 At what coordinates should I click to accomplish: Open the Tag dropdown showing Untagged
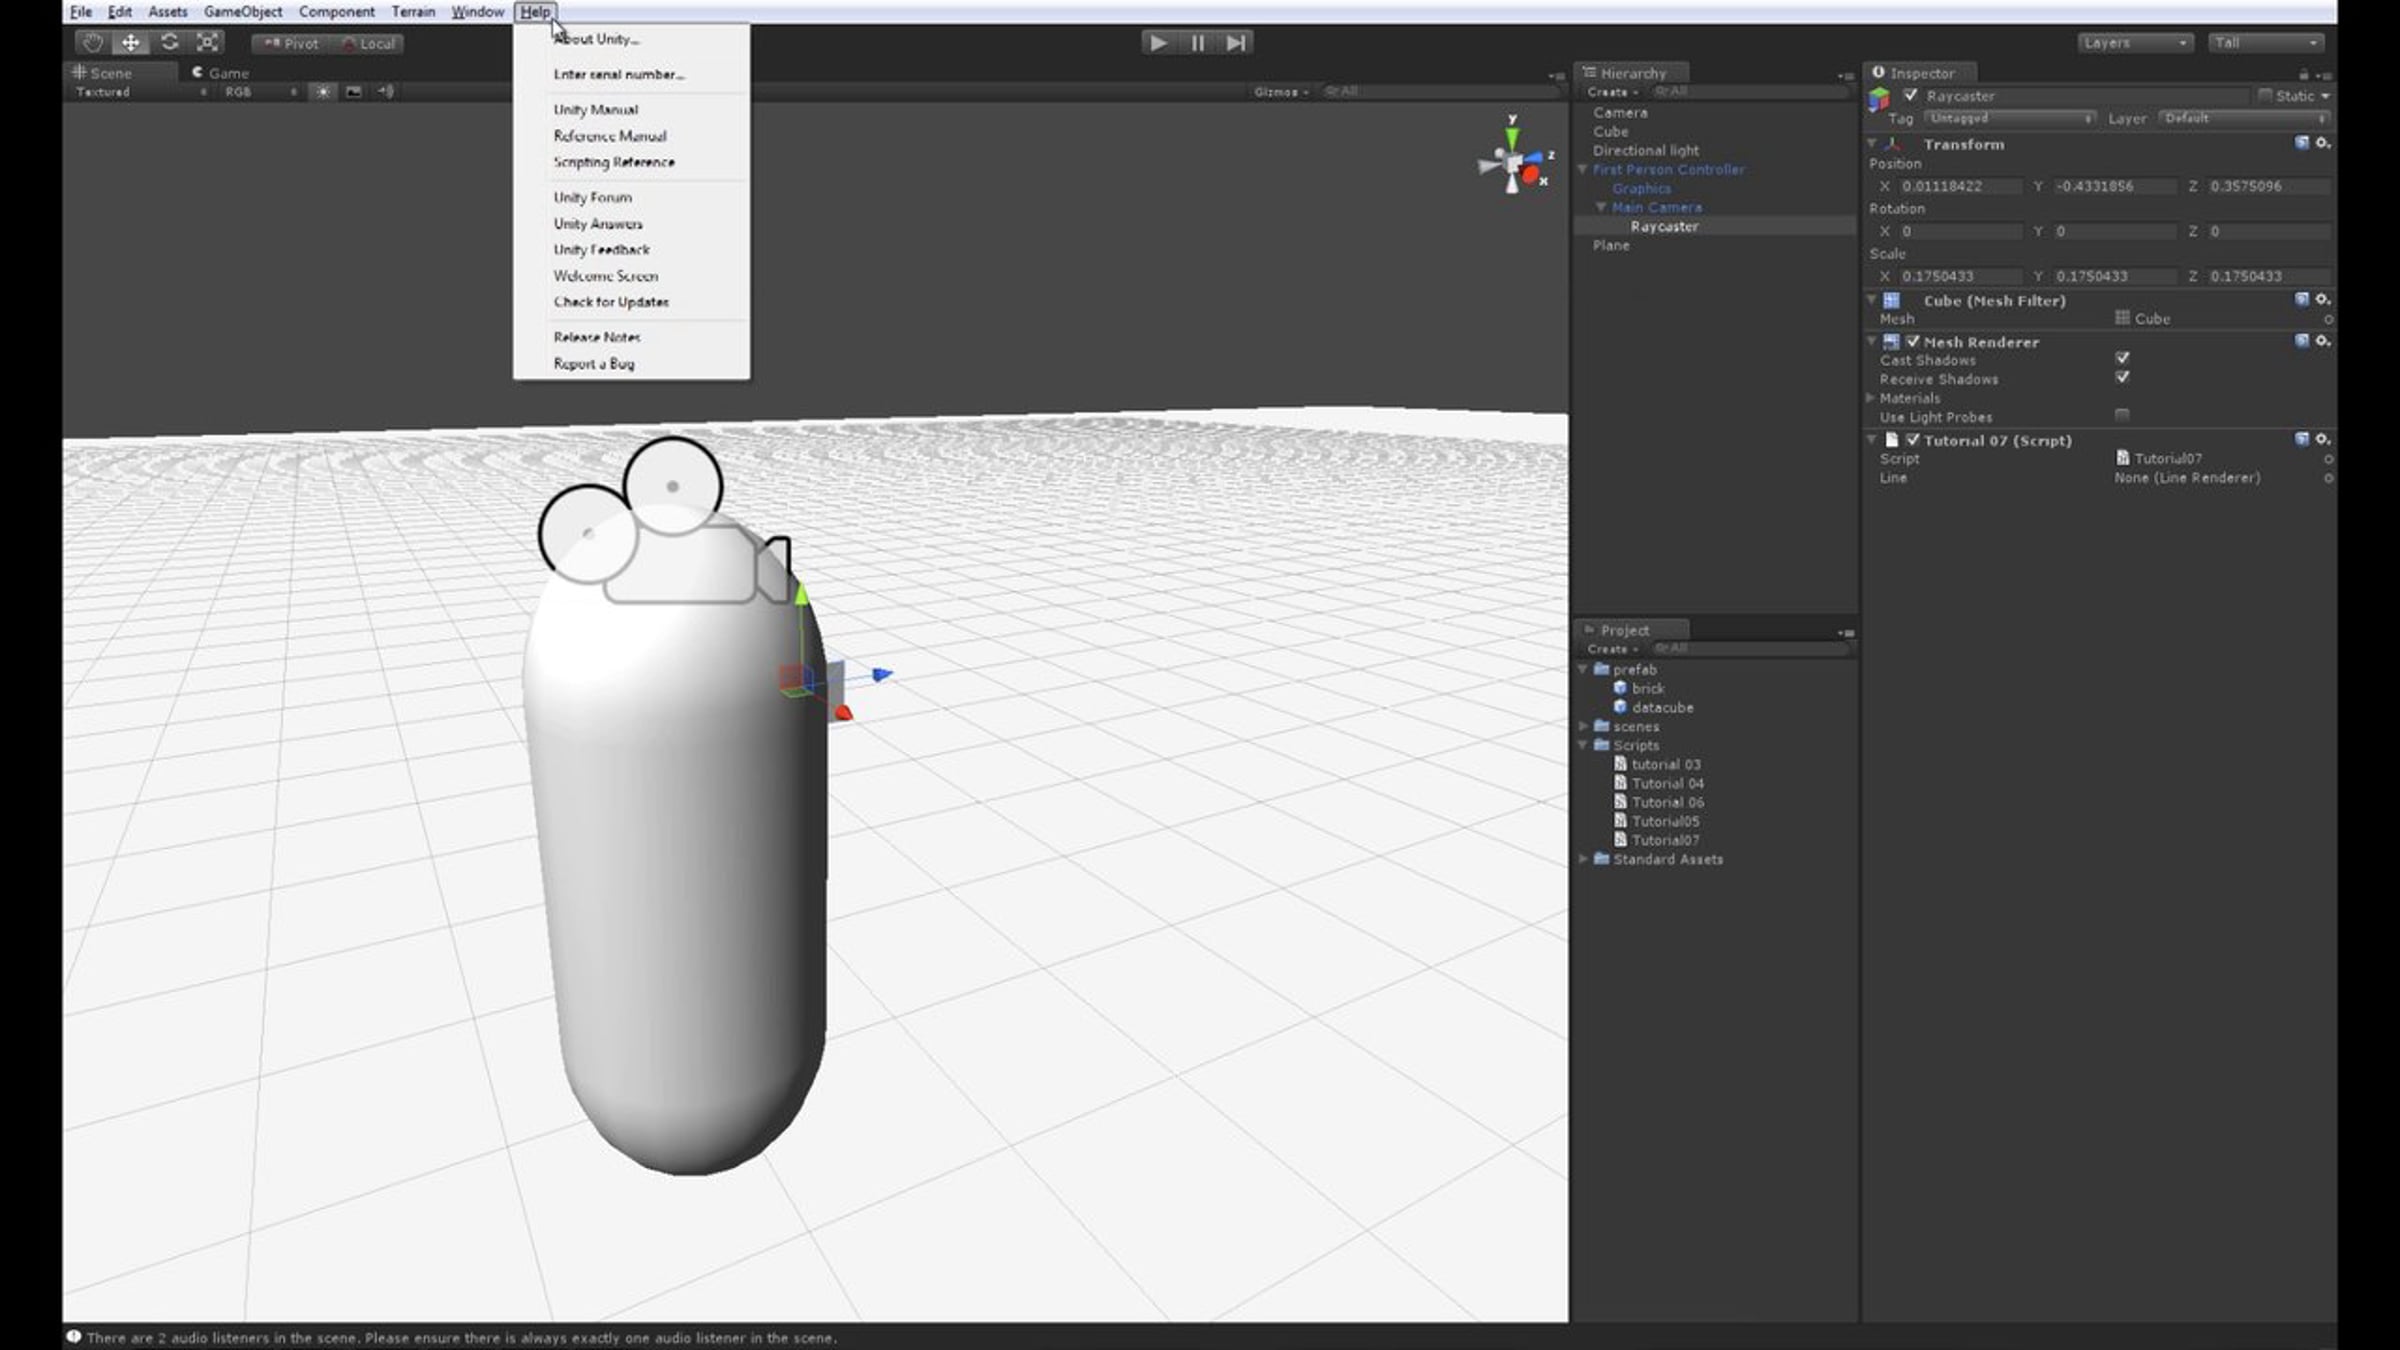pos(2010,118)
